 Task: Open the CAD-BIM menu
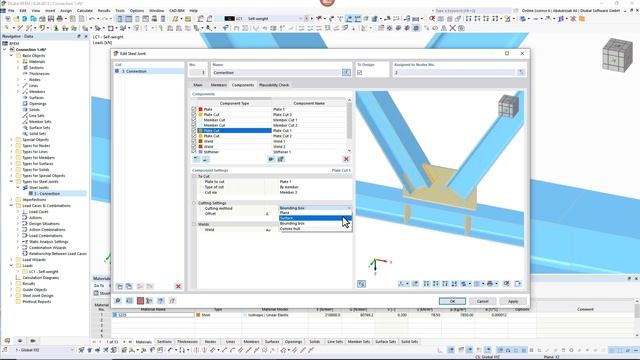tap(177, 11)
